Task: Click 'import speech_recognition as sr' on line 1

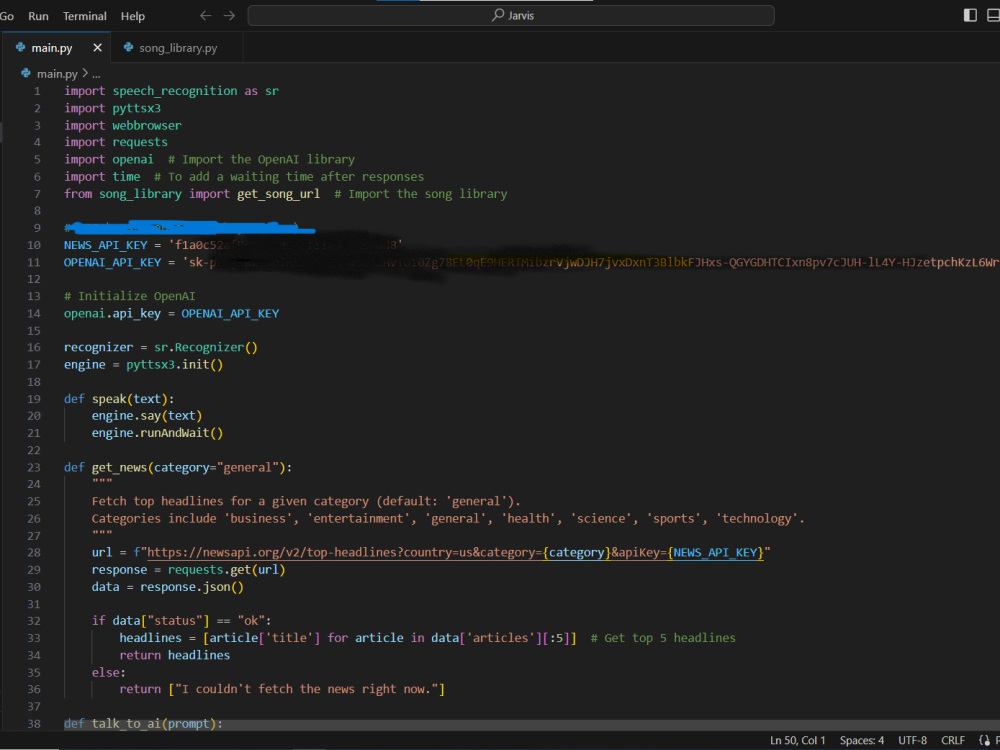Action: 171,91
